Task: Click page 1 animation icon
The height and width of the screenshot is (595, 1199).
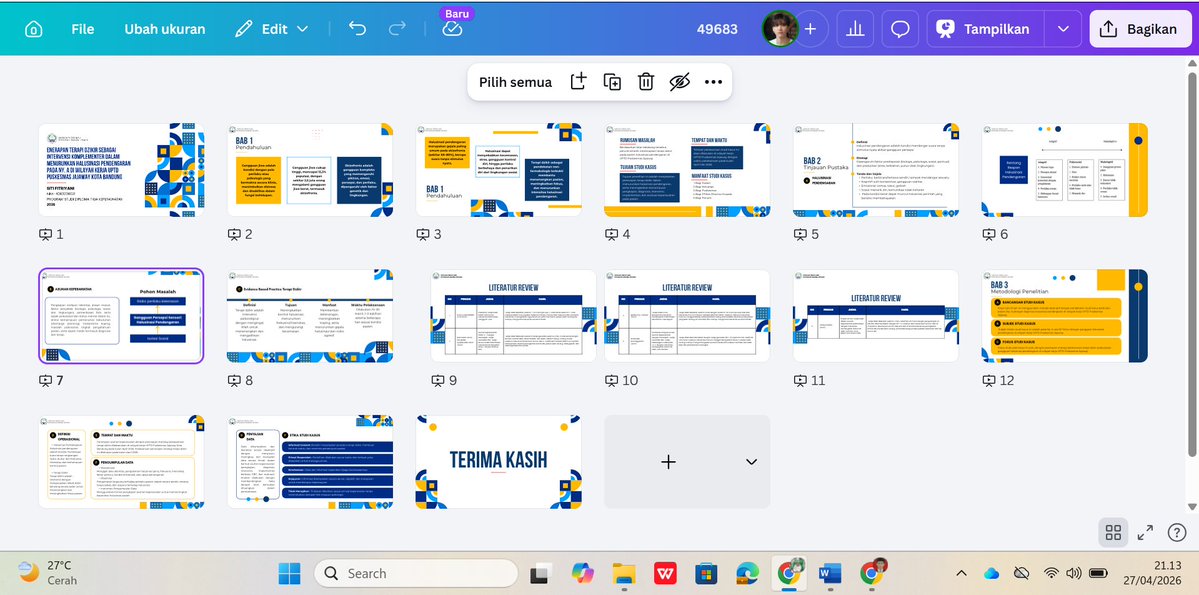Action: [46, 235]
